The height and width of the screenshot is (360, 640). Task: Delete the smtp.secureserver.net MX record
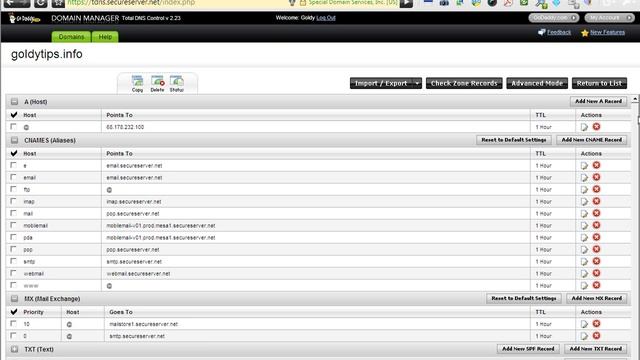pos(596,336)
